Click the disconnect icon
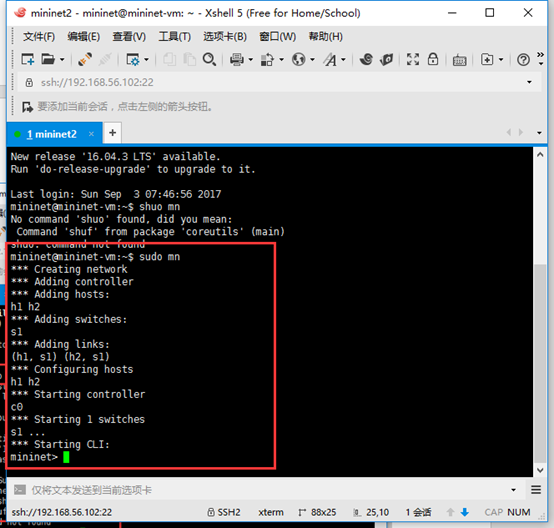The image size is (554, 528). pos(105,59)
